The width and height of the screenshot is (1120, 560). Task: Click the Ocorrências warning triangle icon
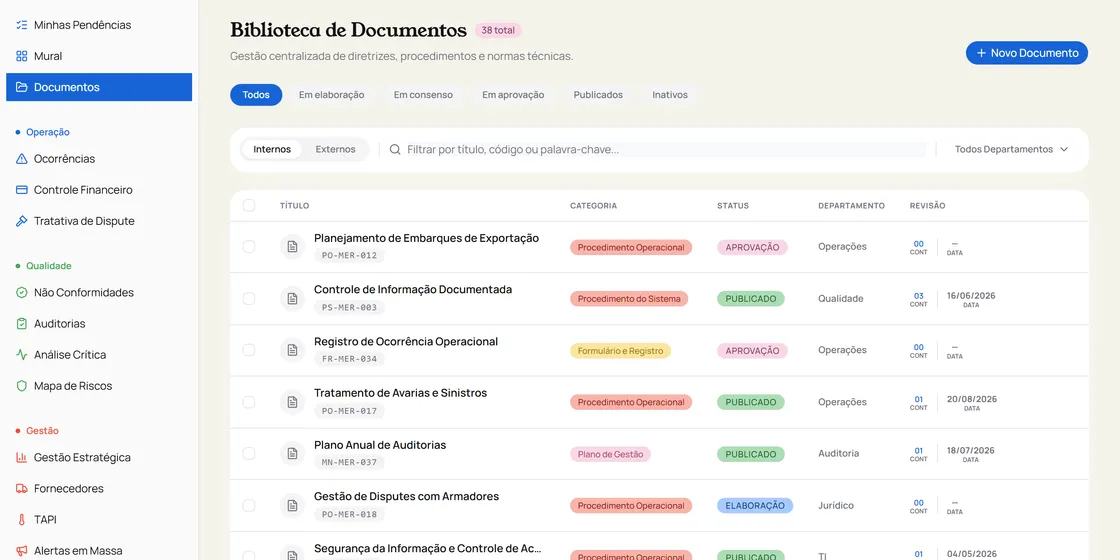pos(21,159)
